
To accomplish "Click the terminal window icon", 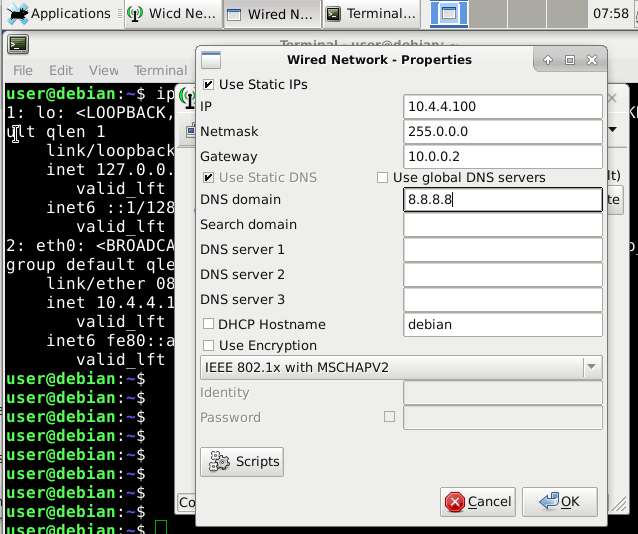I will click(17, 44).
